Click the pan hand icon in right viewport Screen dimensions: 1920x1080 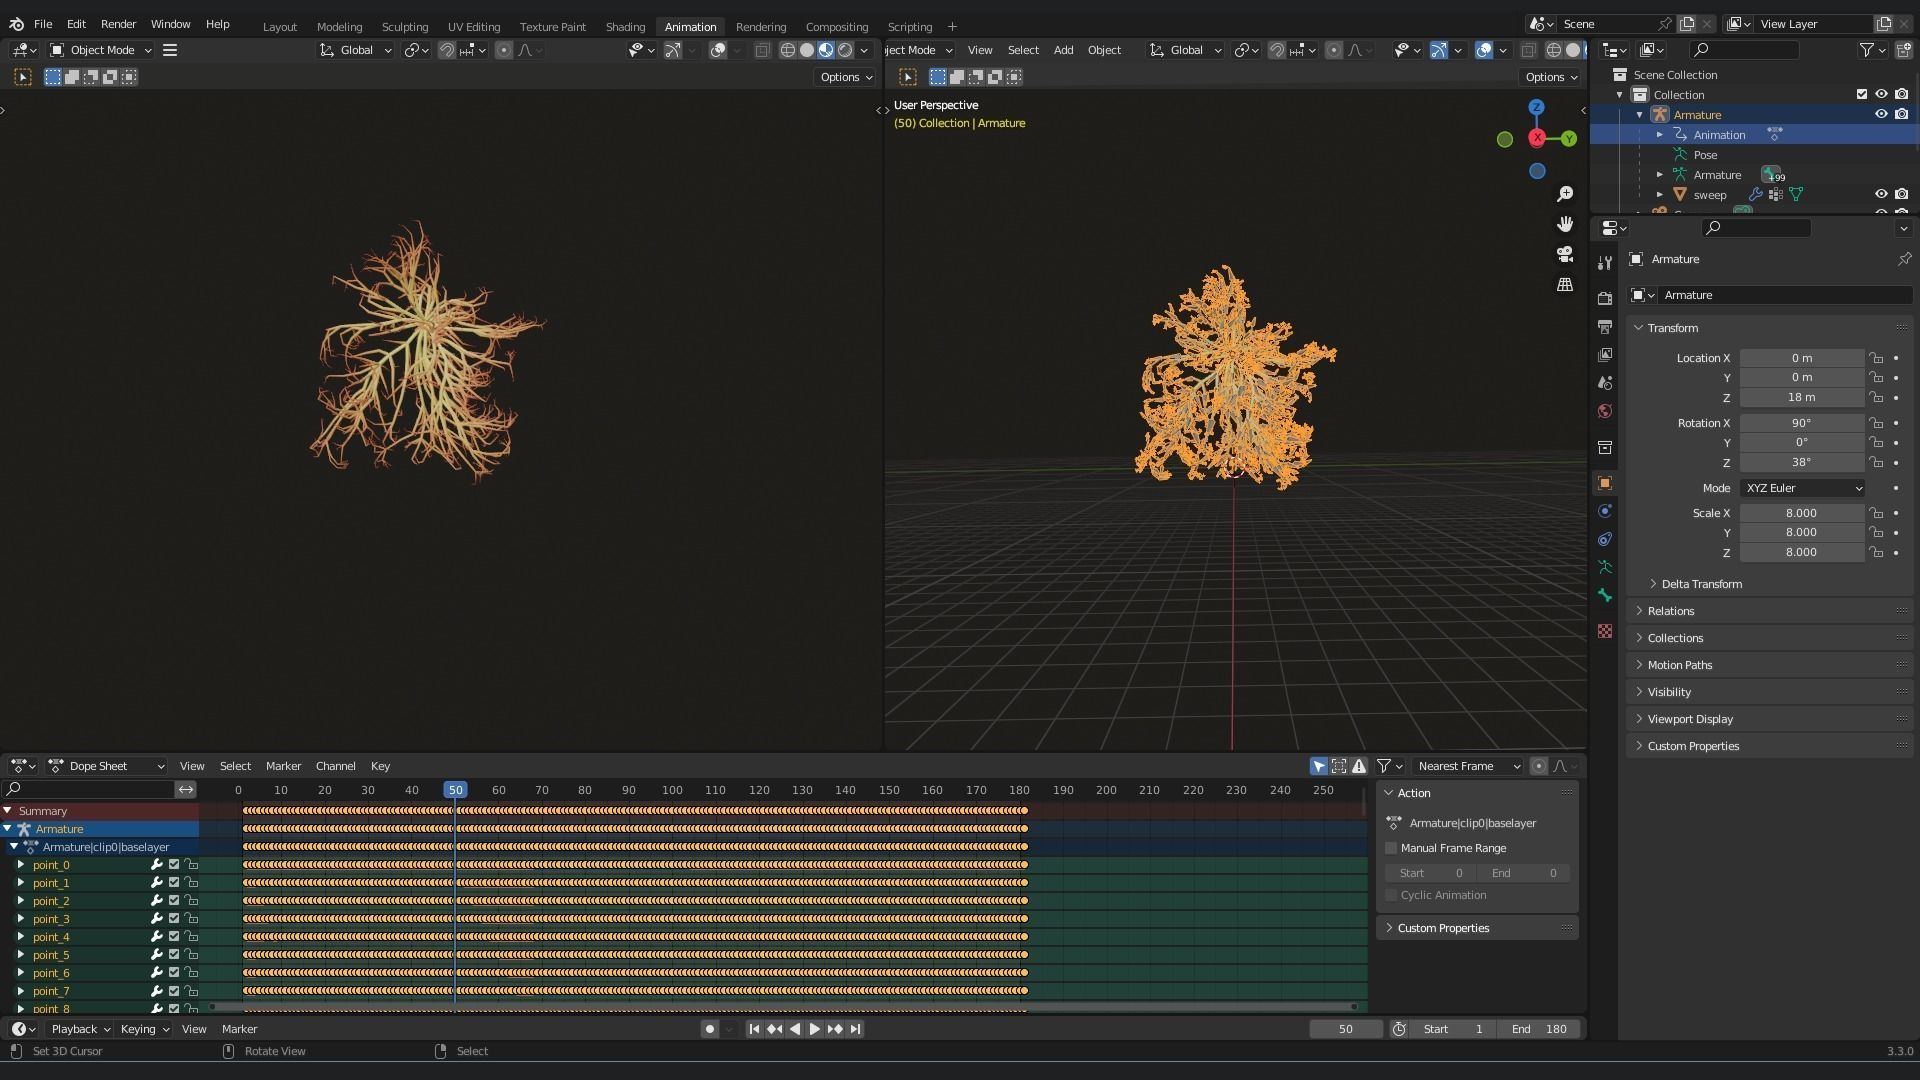coord(1565,224)
